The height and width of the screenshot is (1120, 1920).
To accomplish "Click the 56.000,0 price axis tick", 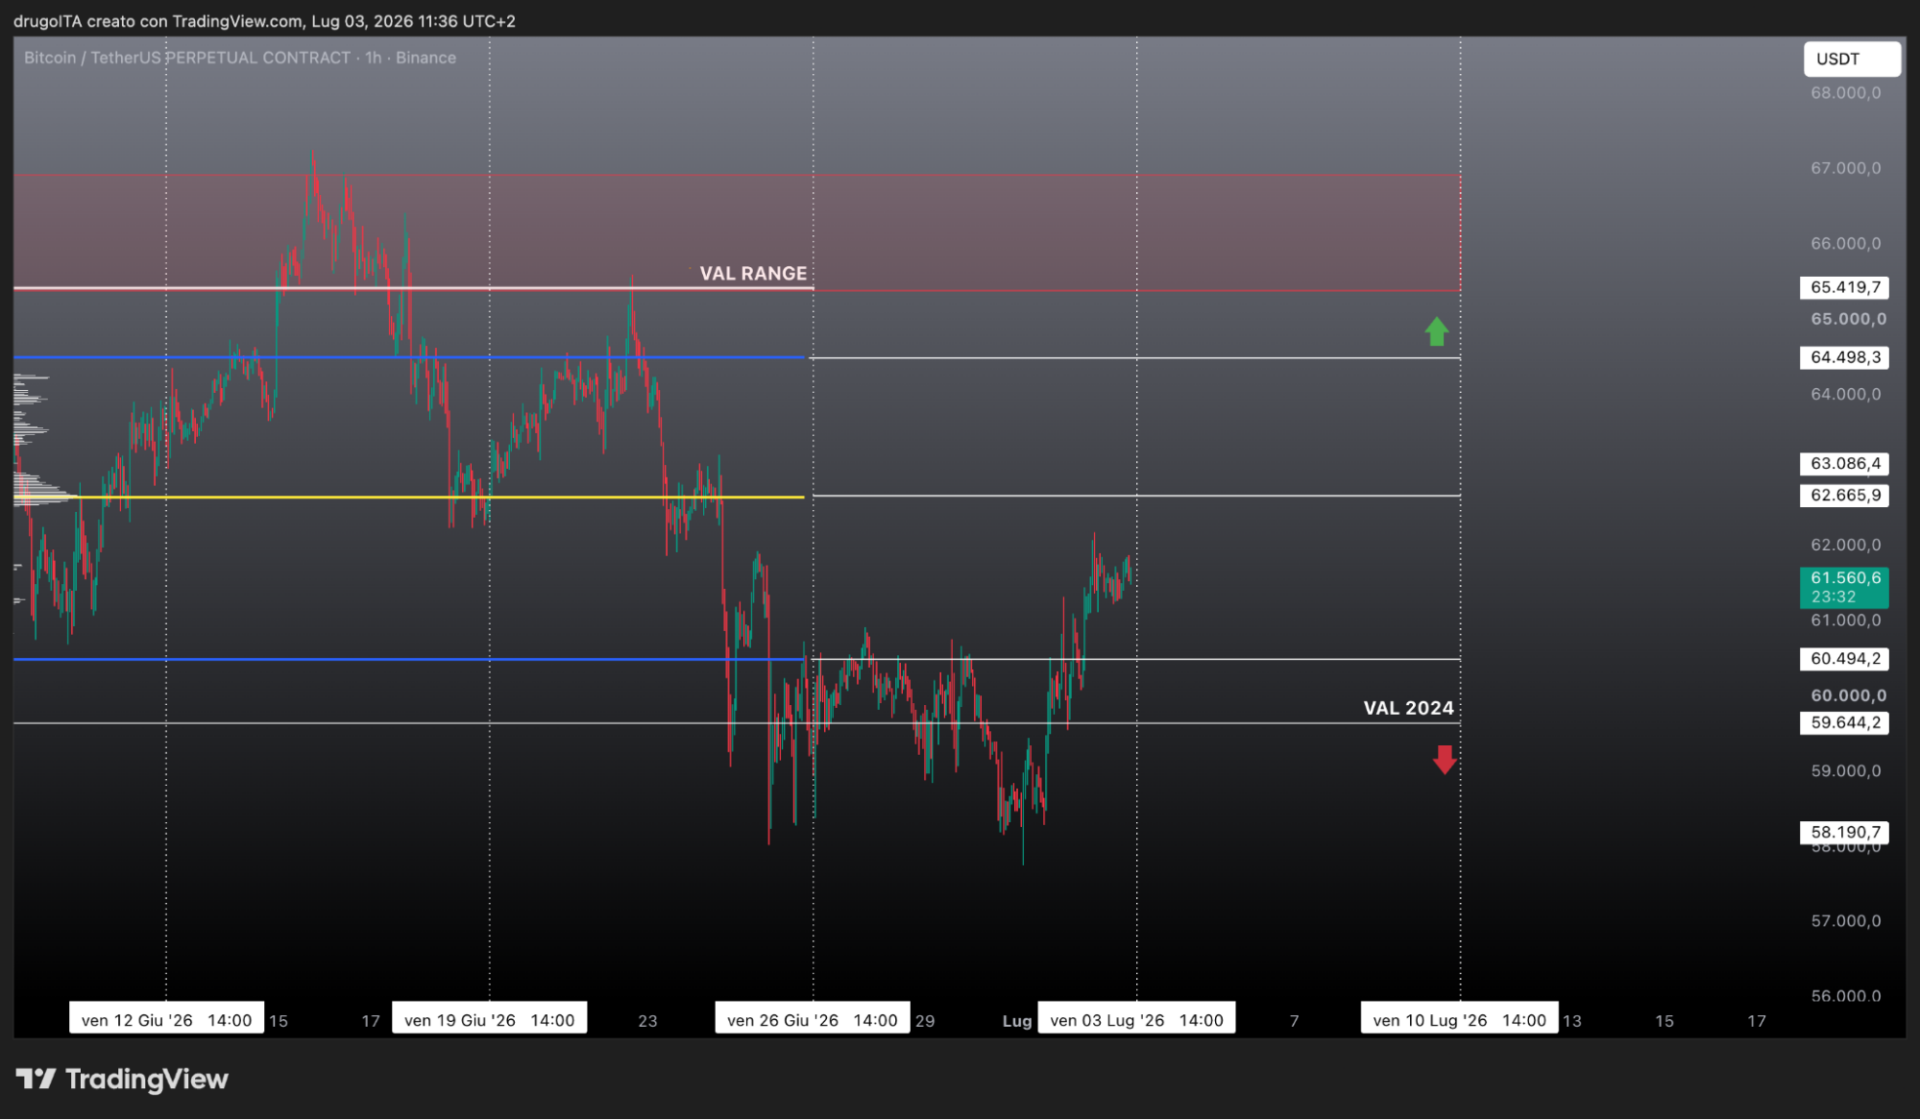I will point(1845,996).
